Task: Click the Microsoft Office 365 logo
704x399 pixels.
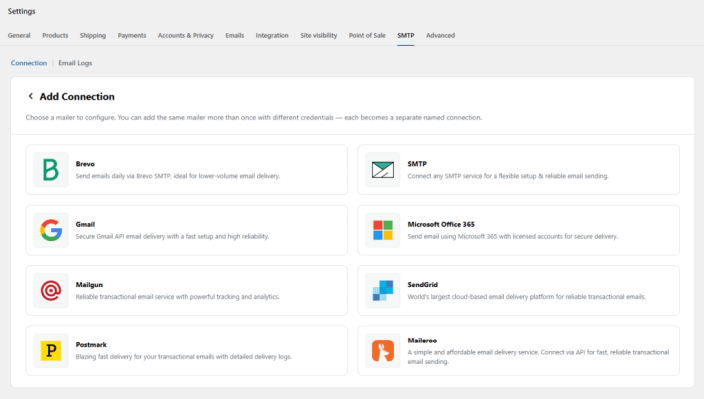Action: click(x=383, y=230)
